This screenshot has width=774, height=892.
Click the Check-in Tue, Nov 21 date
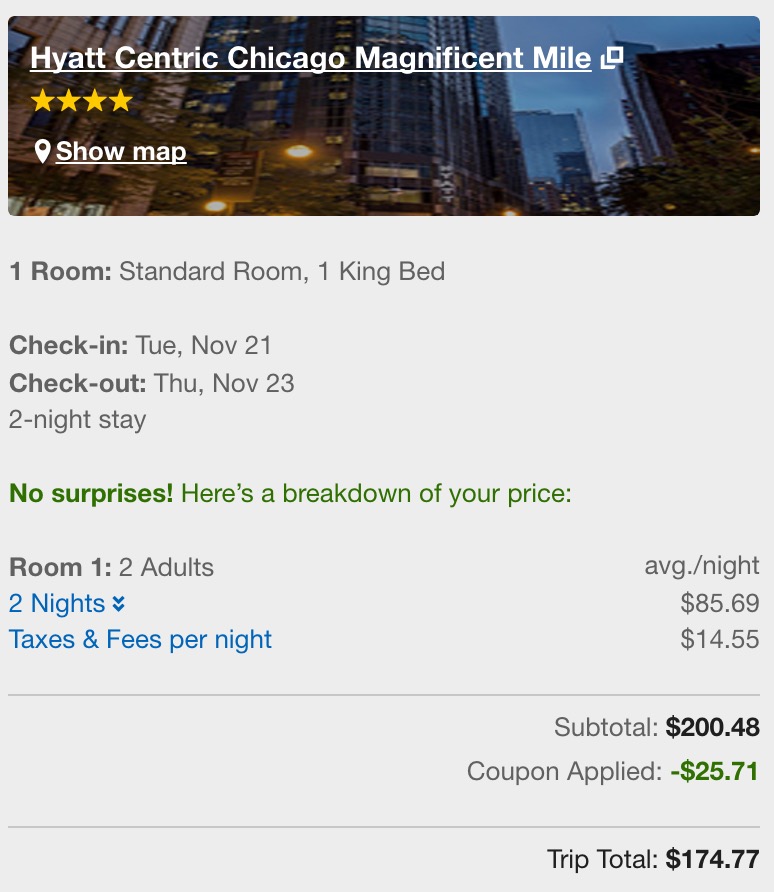(x=204, y=346)
